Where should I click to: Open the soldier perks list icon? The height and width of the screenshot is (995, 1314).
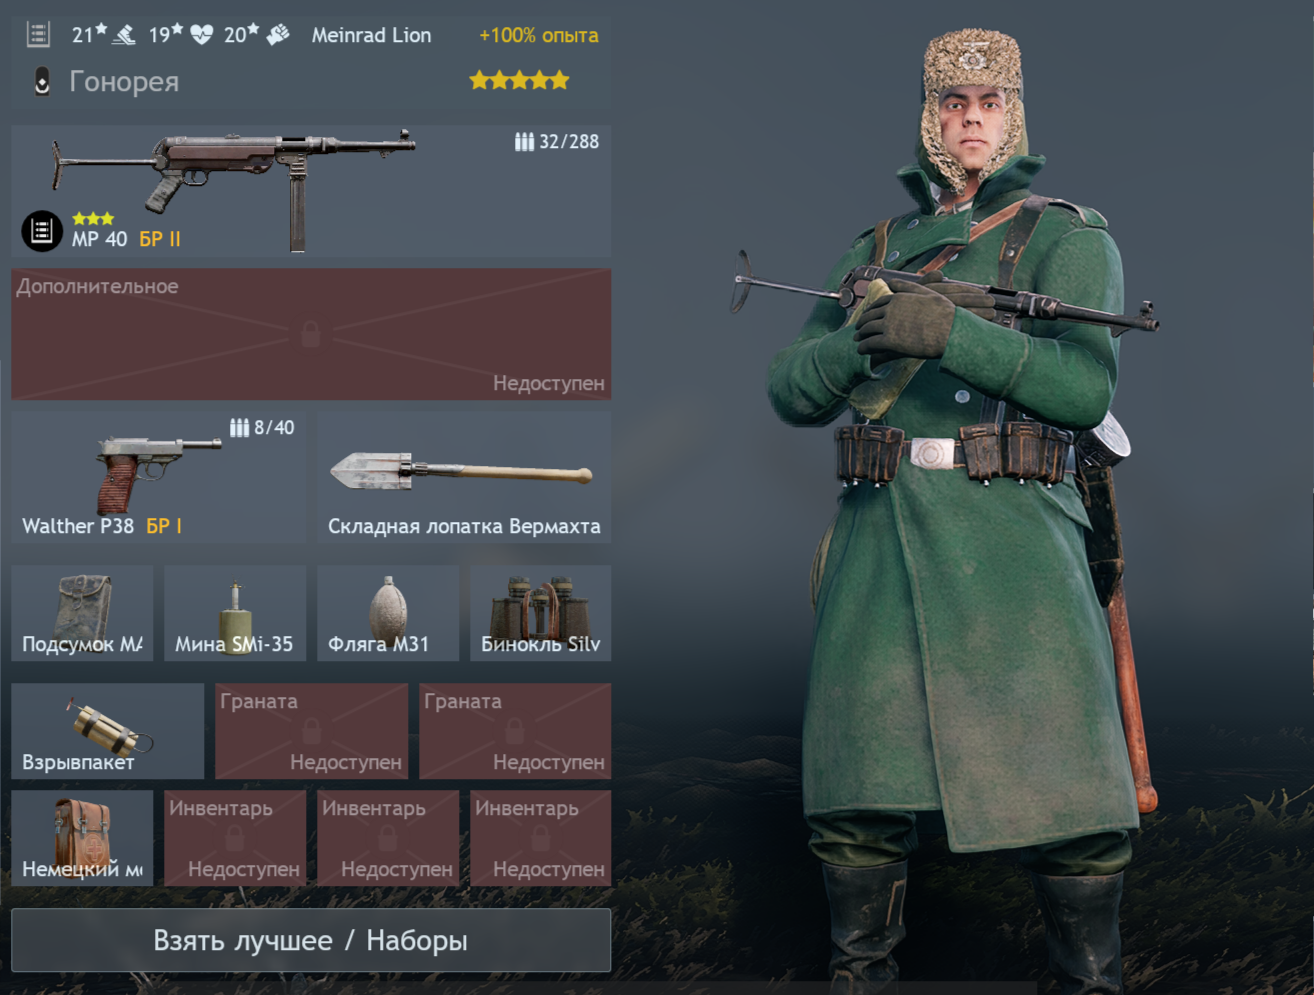click(38, 35)
